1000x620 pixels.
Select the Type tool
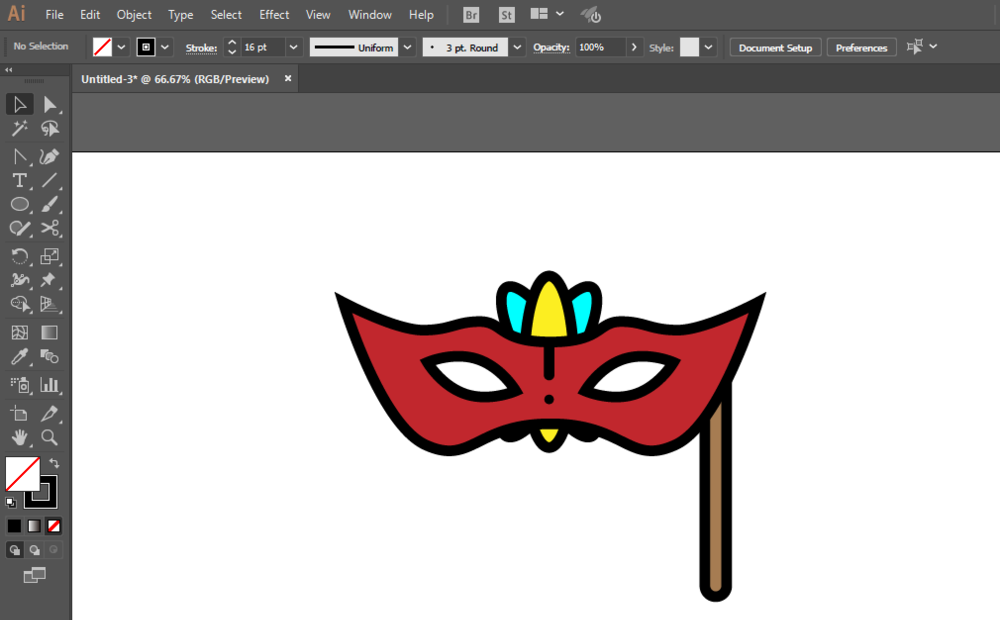(x=19, y=181)
